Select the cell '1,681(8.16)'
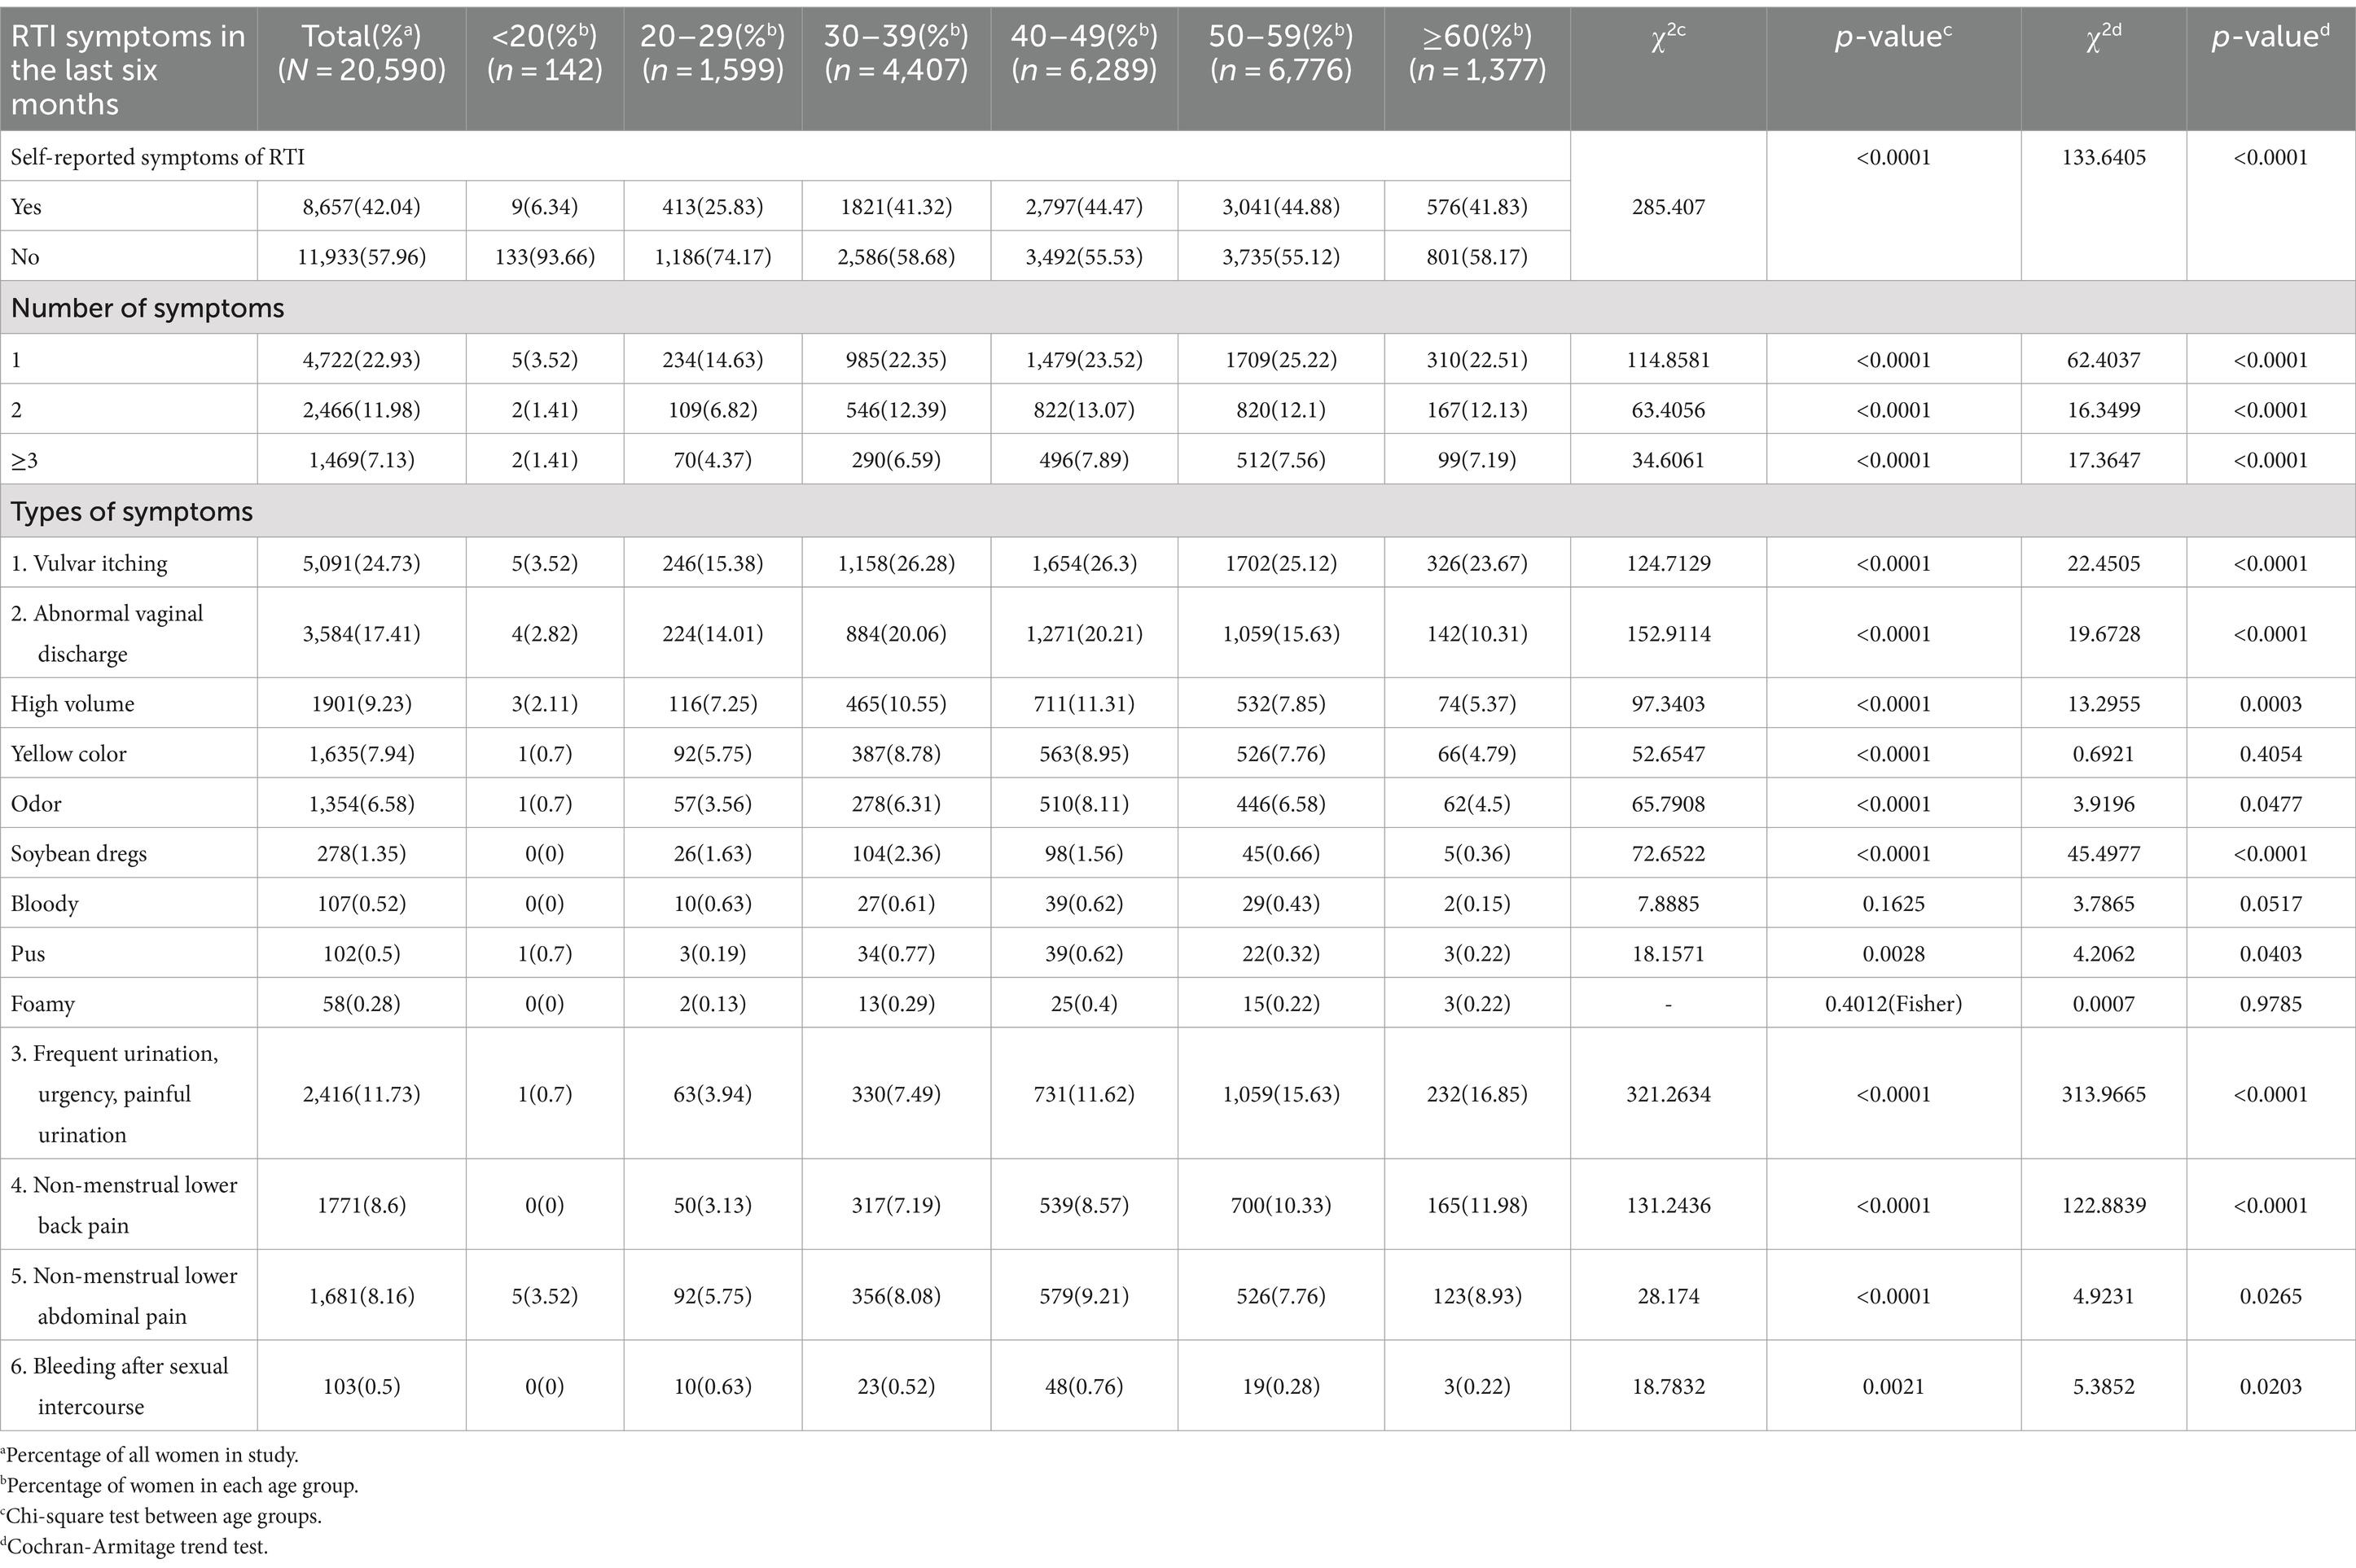 tap(362, 1296)
